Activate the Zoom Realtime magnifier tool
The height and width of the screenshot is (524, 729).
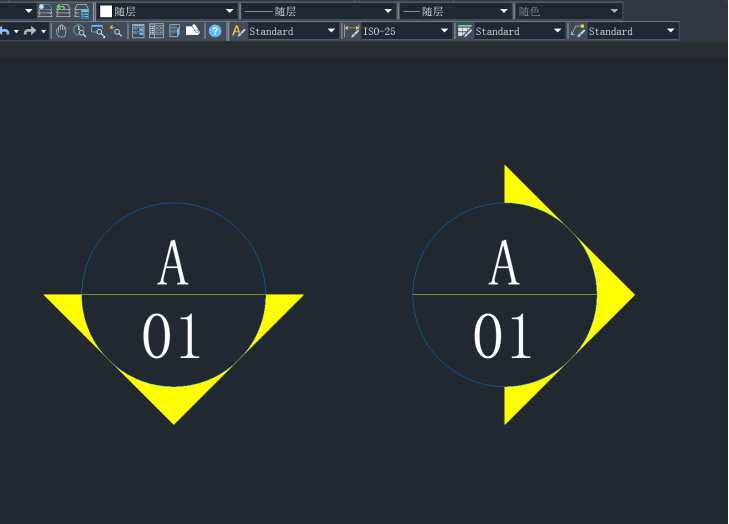[79, 31]
